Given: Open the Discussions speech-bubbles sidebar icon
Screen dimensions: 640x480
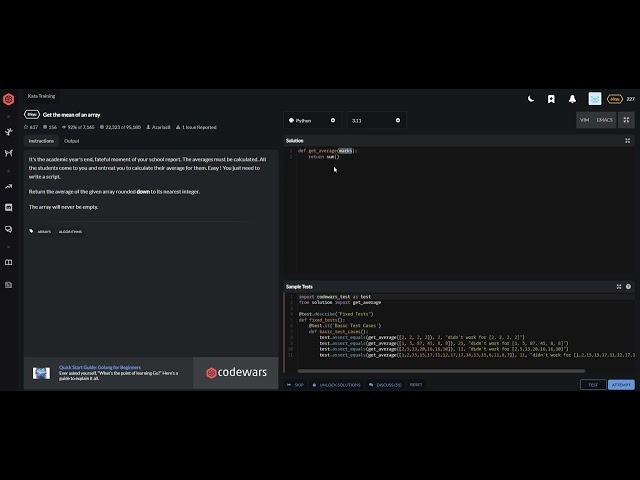Looking at the screenshot, I should pyautogui.click(x=9, y=229).
